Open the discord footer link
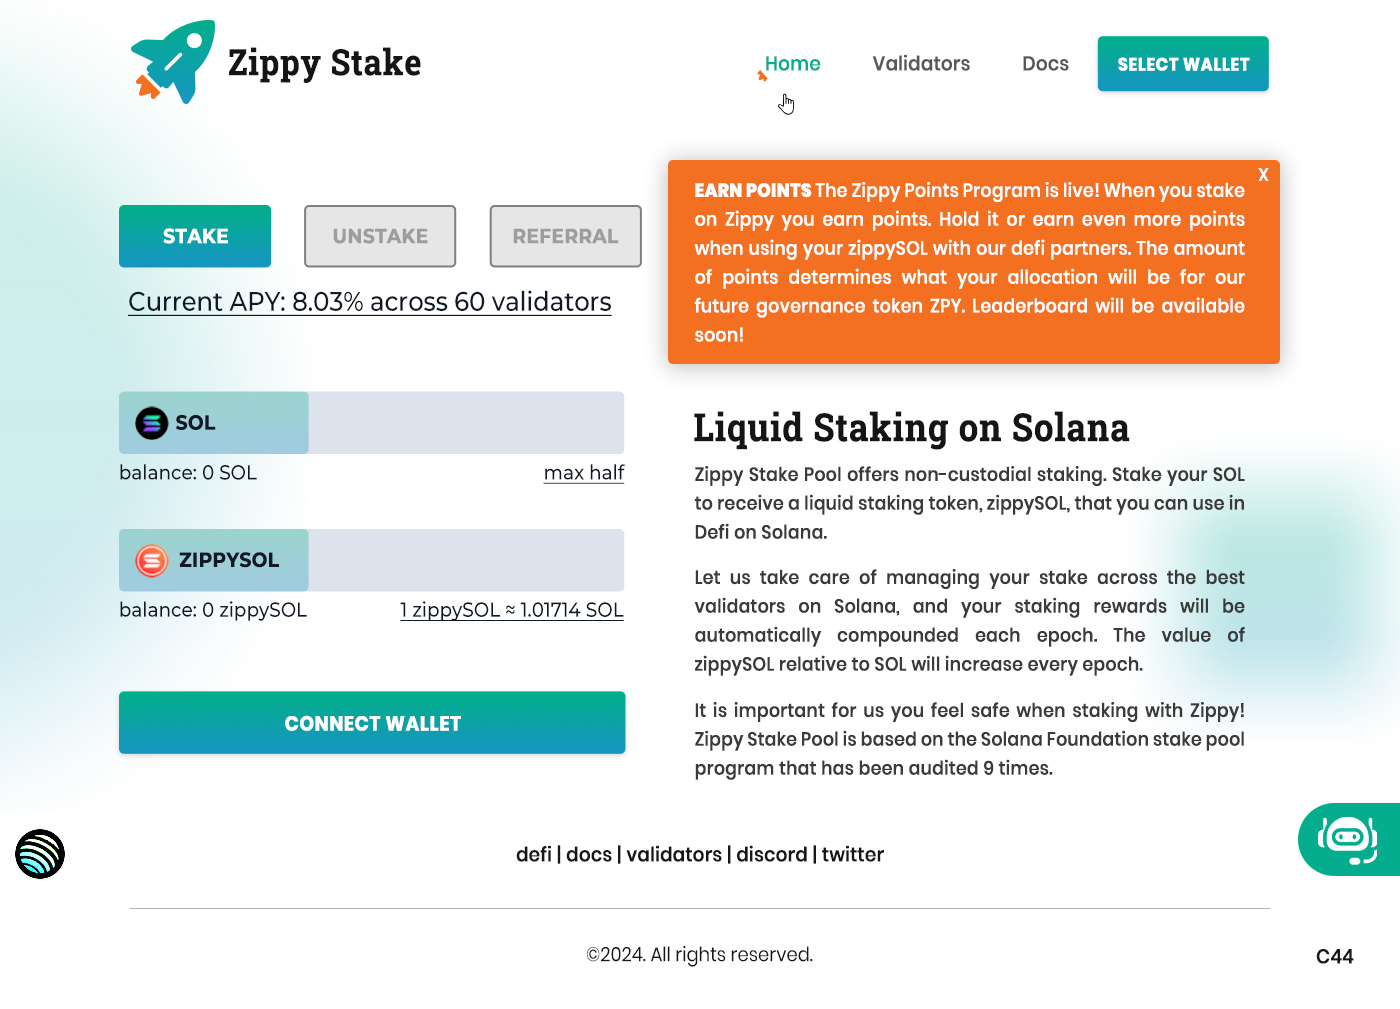Viewport: 1400px width, 1009px height. point(771,855)
